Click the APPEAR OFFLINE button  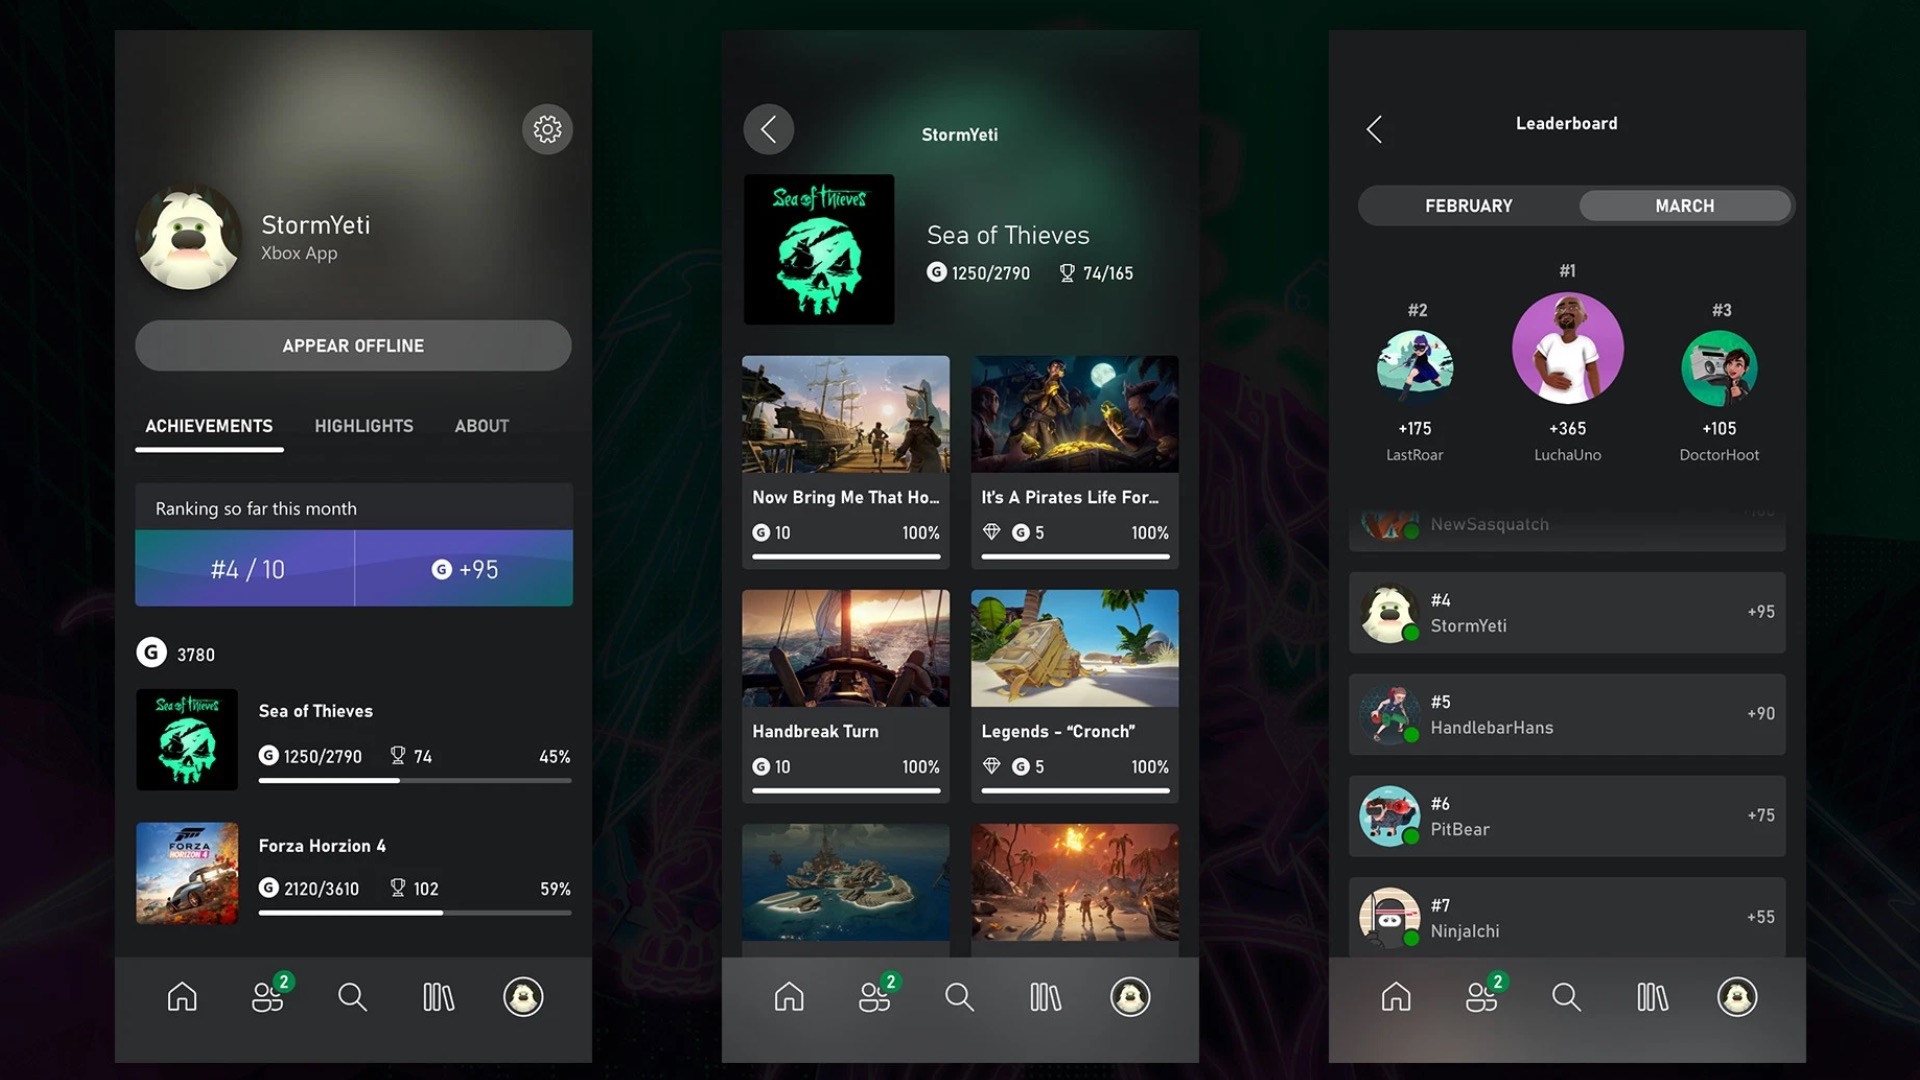point(353,345)
